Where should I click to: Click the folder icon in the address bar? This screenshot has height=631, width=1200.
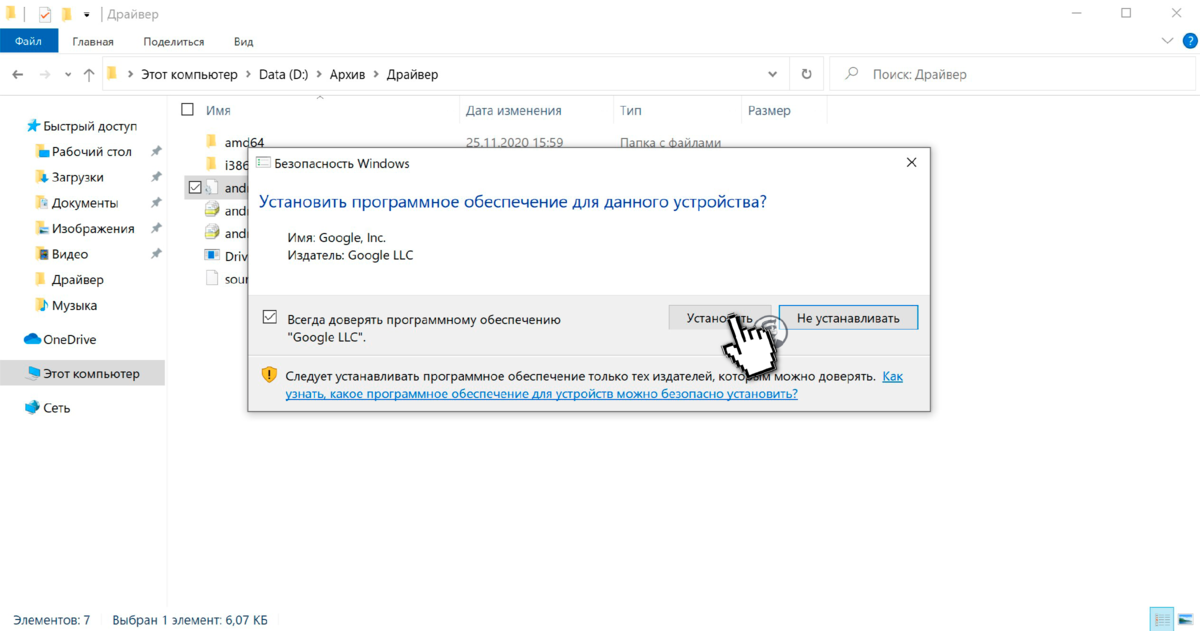pos(113,74)
